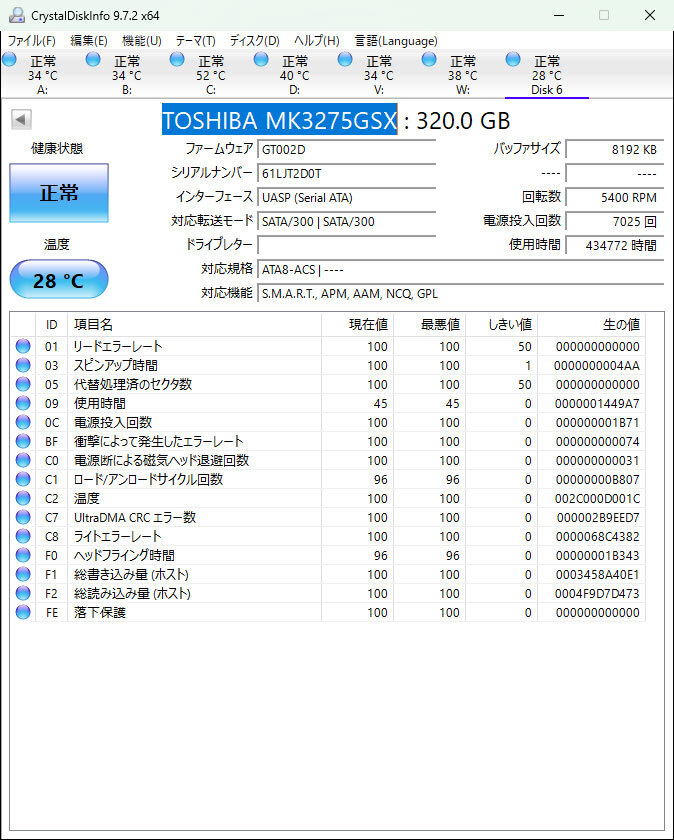Click the empty ドライブレター field
674x840 pixels.
(347, 245)
